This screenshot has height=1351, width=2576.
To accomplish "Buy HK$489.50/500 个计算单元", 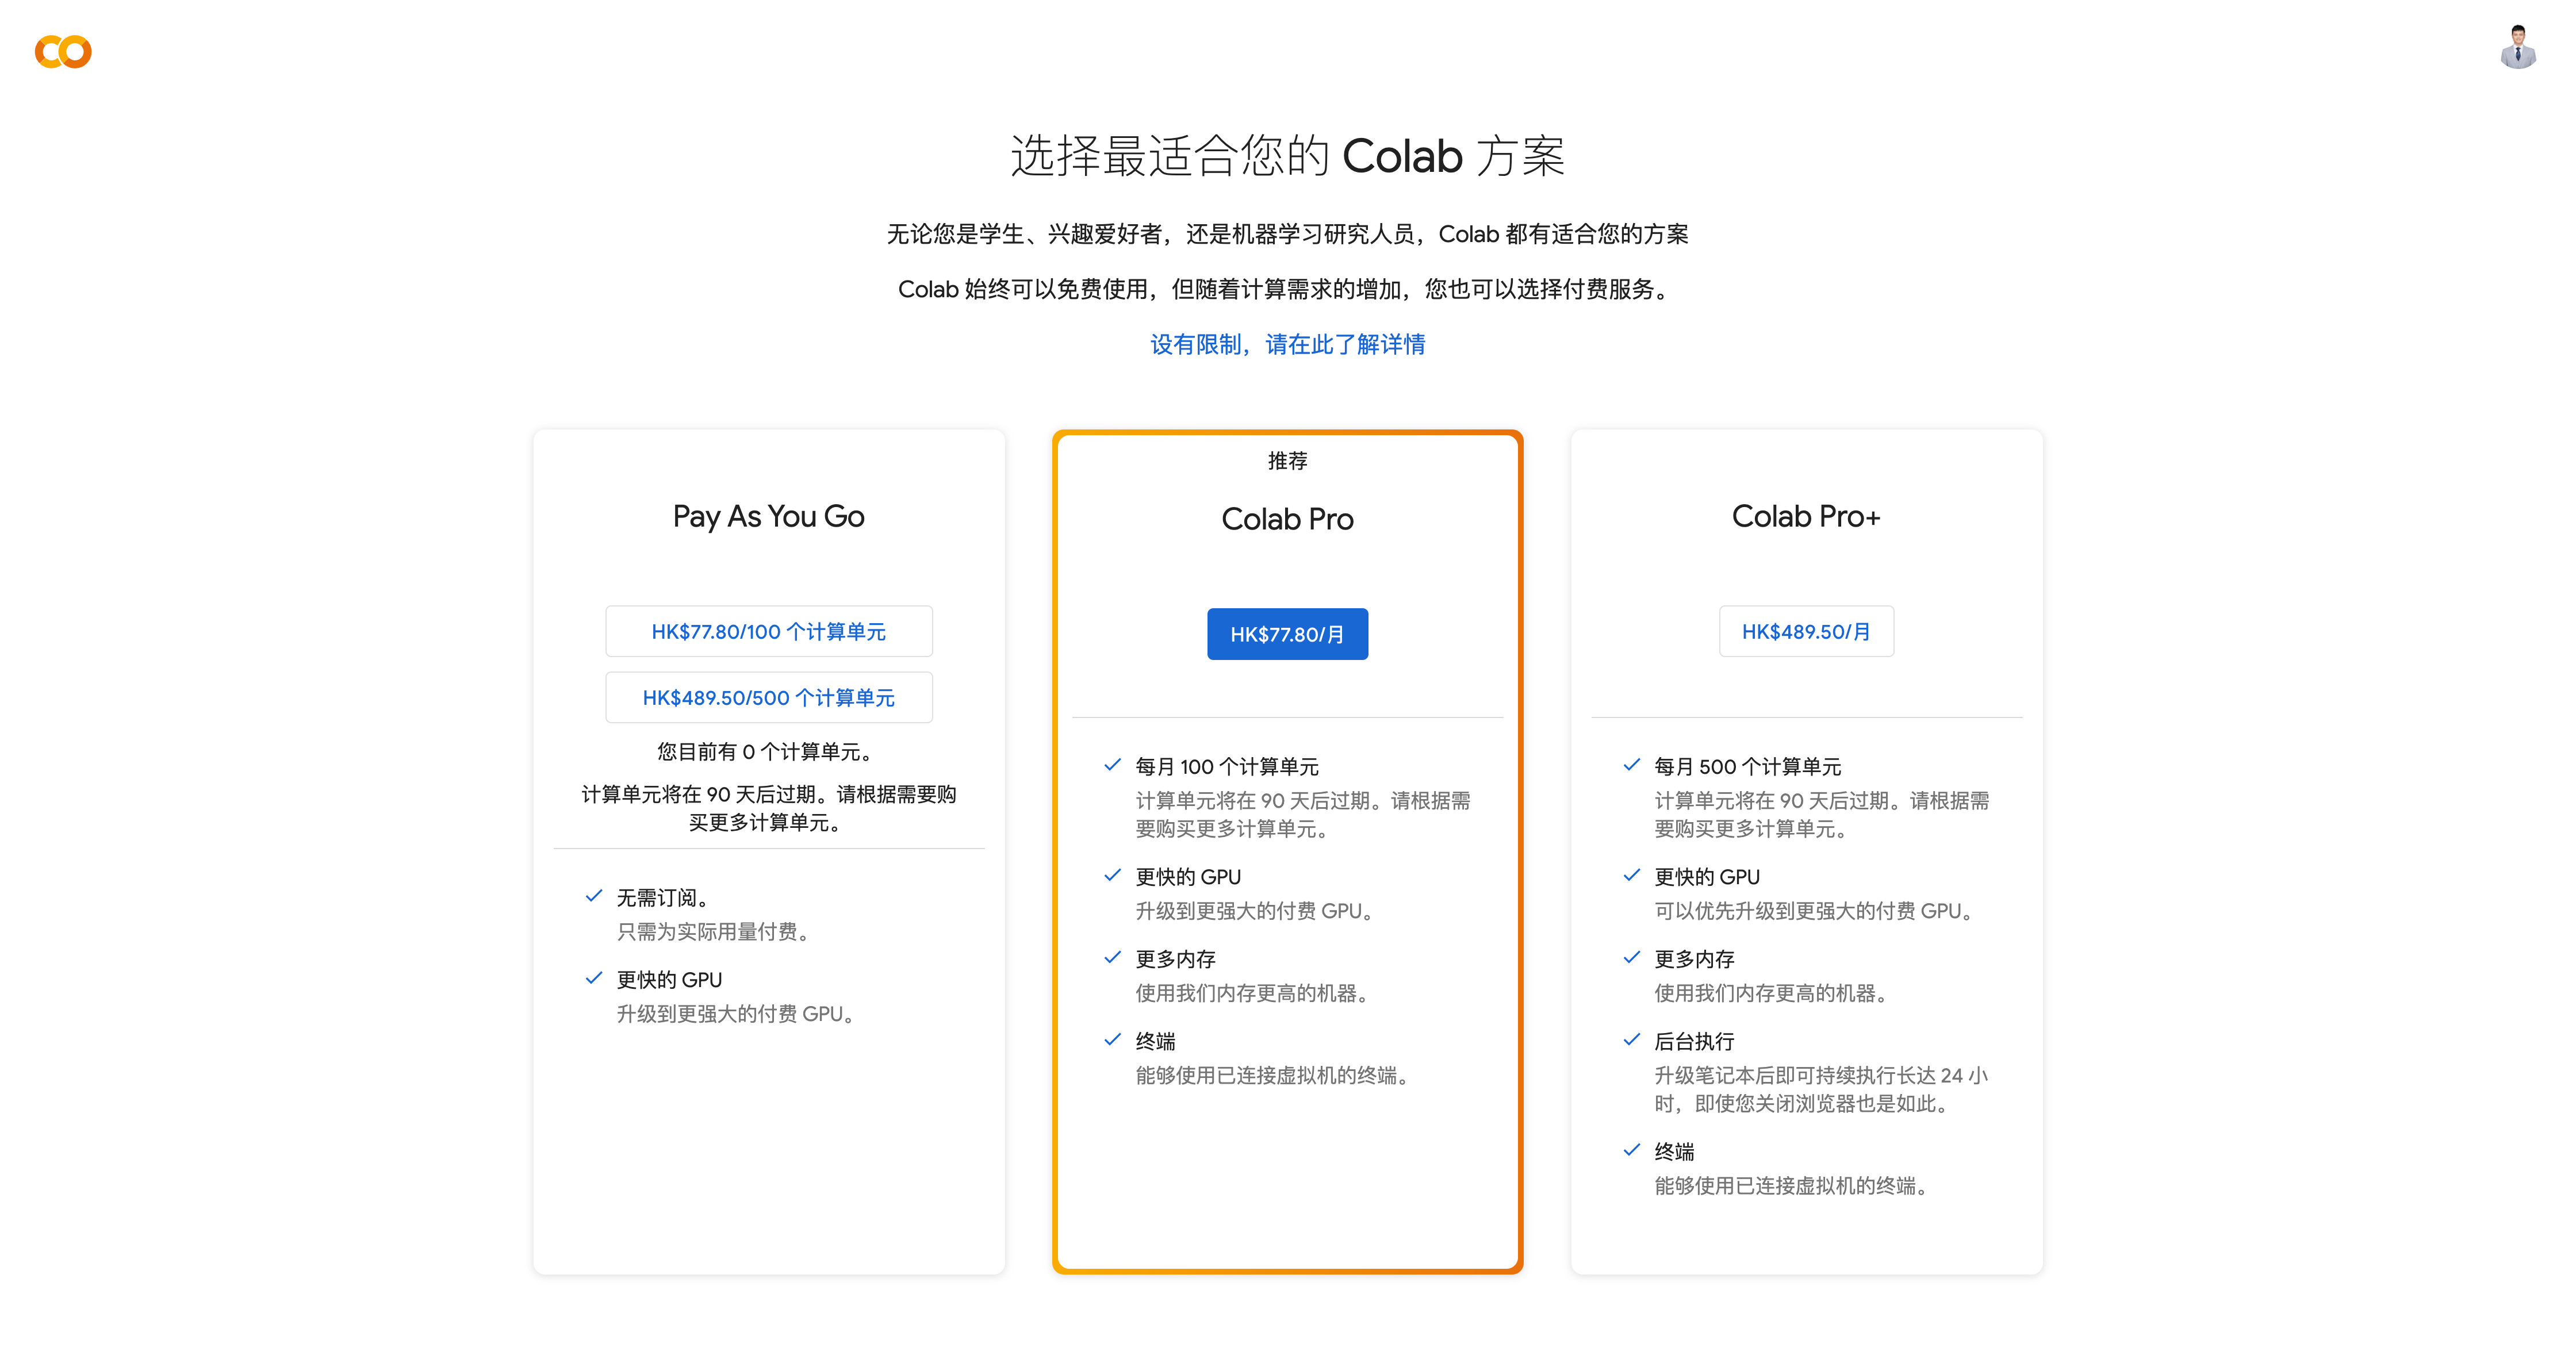I will tap(768, 697).
